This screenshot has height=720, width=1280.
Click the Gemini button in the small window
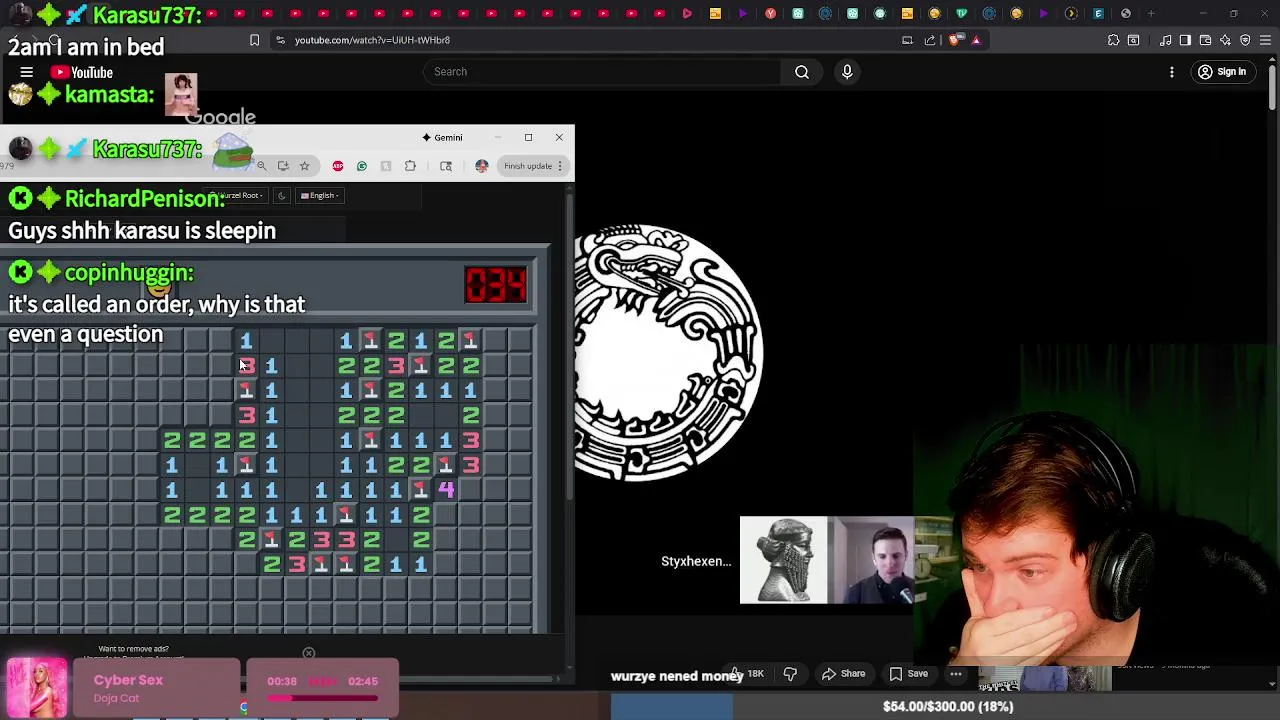coord(443,137)
